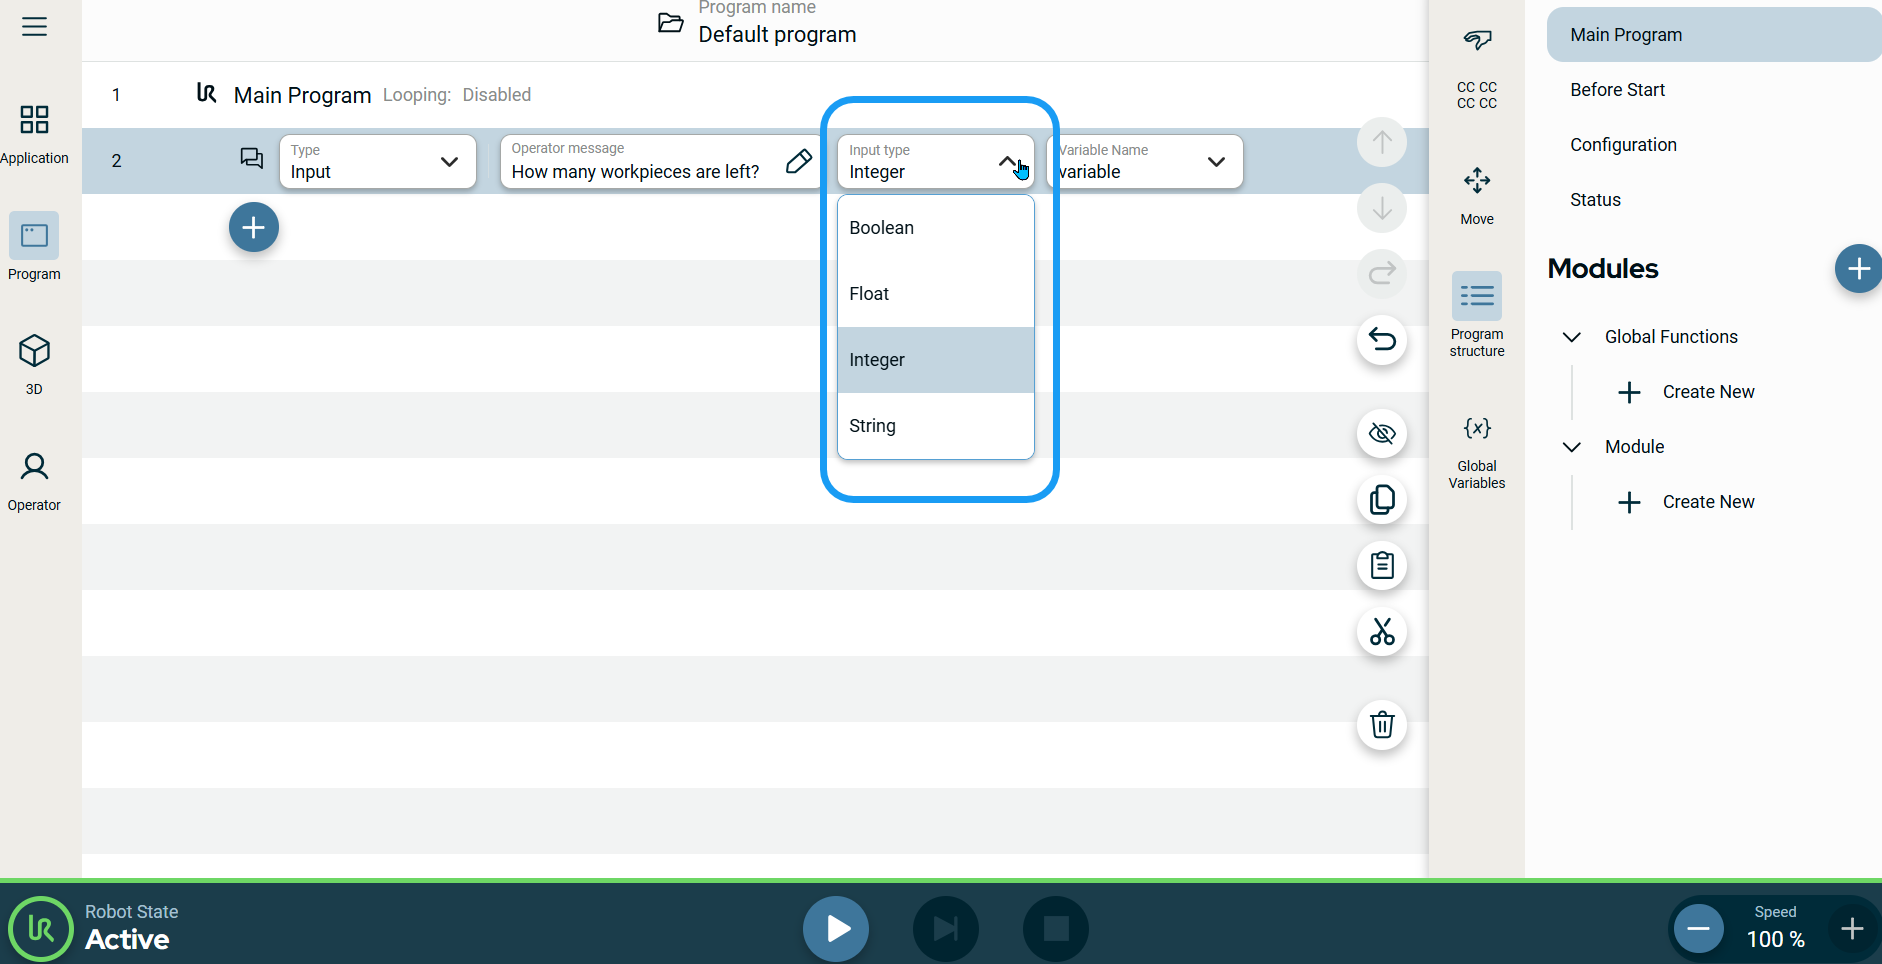Choose String from input type list

[935, 426]
